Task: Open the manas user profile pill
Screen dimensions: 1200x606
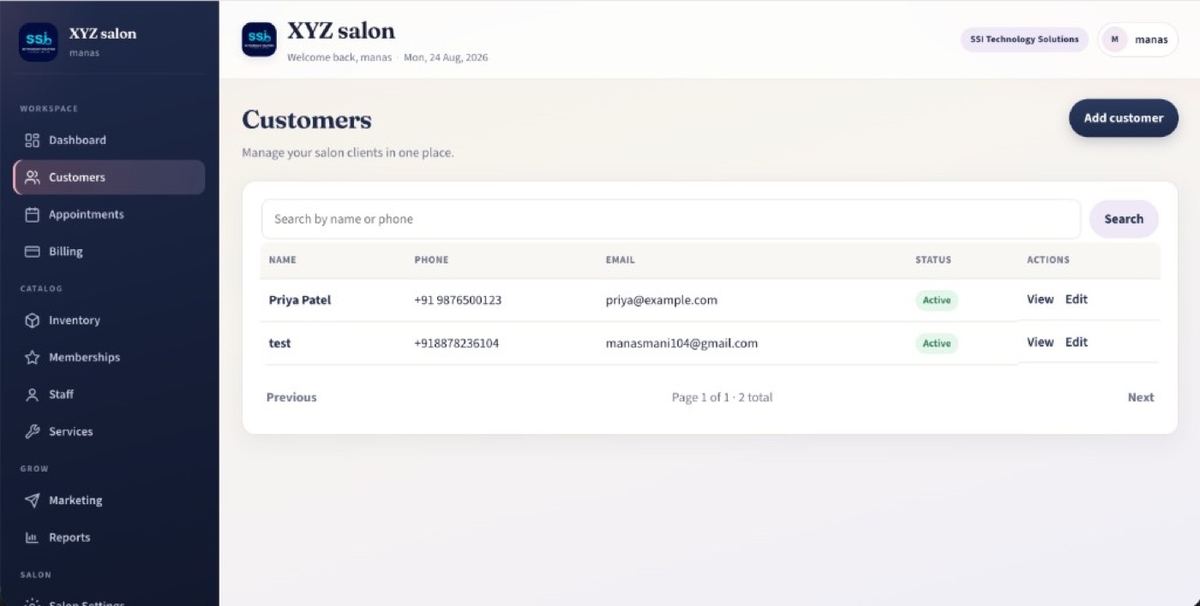Action: point(1138,39)
